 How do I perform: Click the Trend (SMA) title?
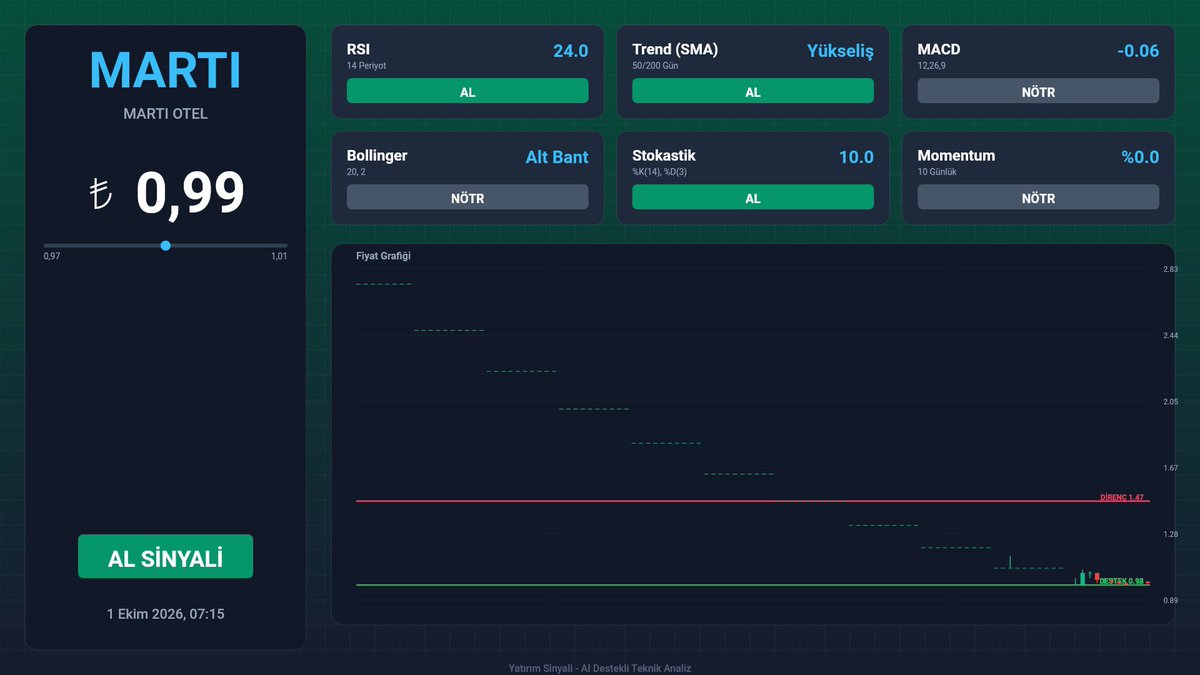tap(675, 49)
